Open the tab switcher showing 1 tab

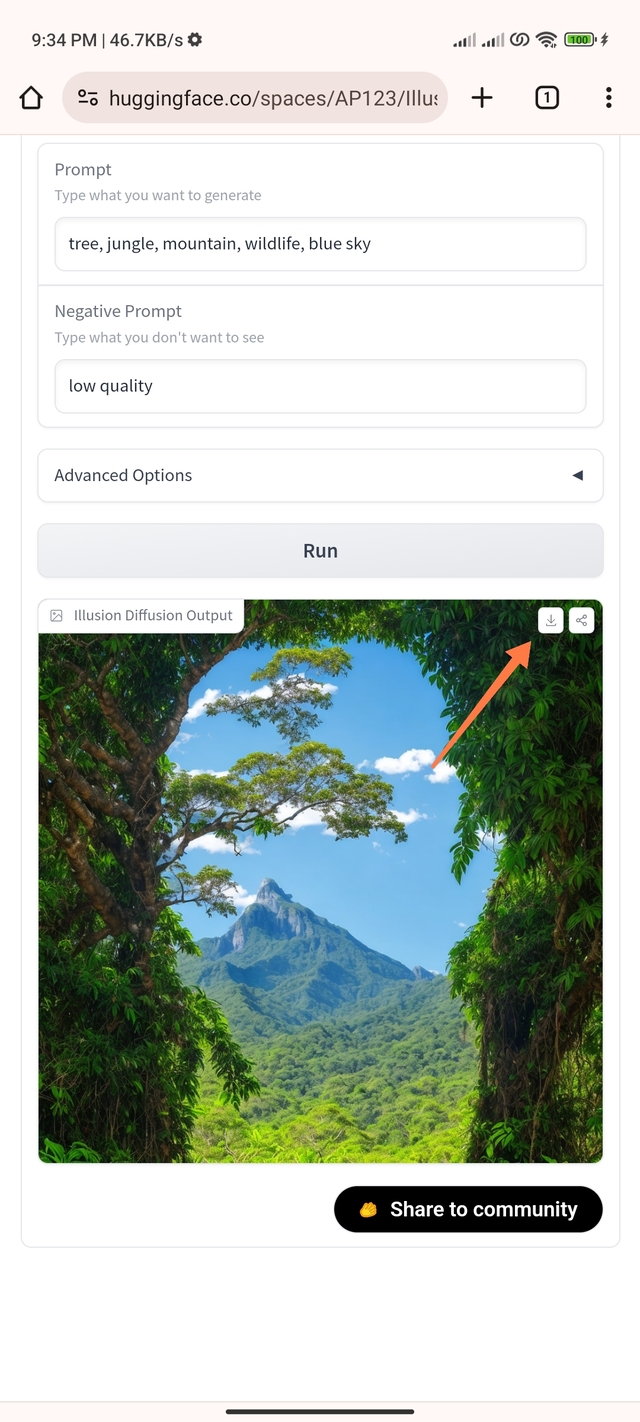pos(547,97)
